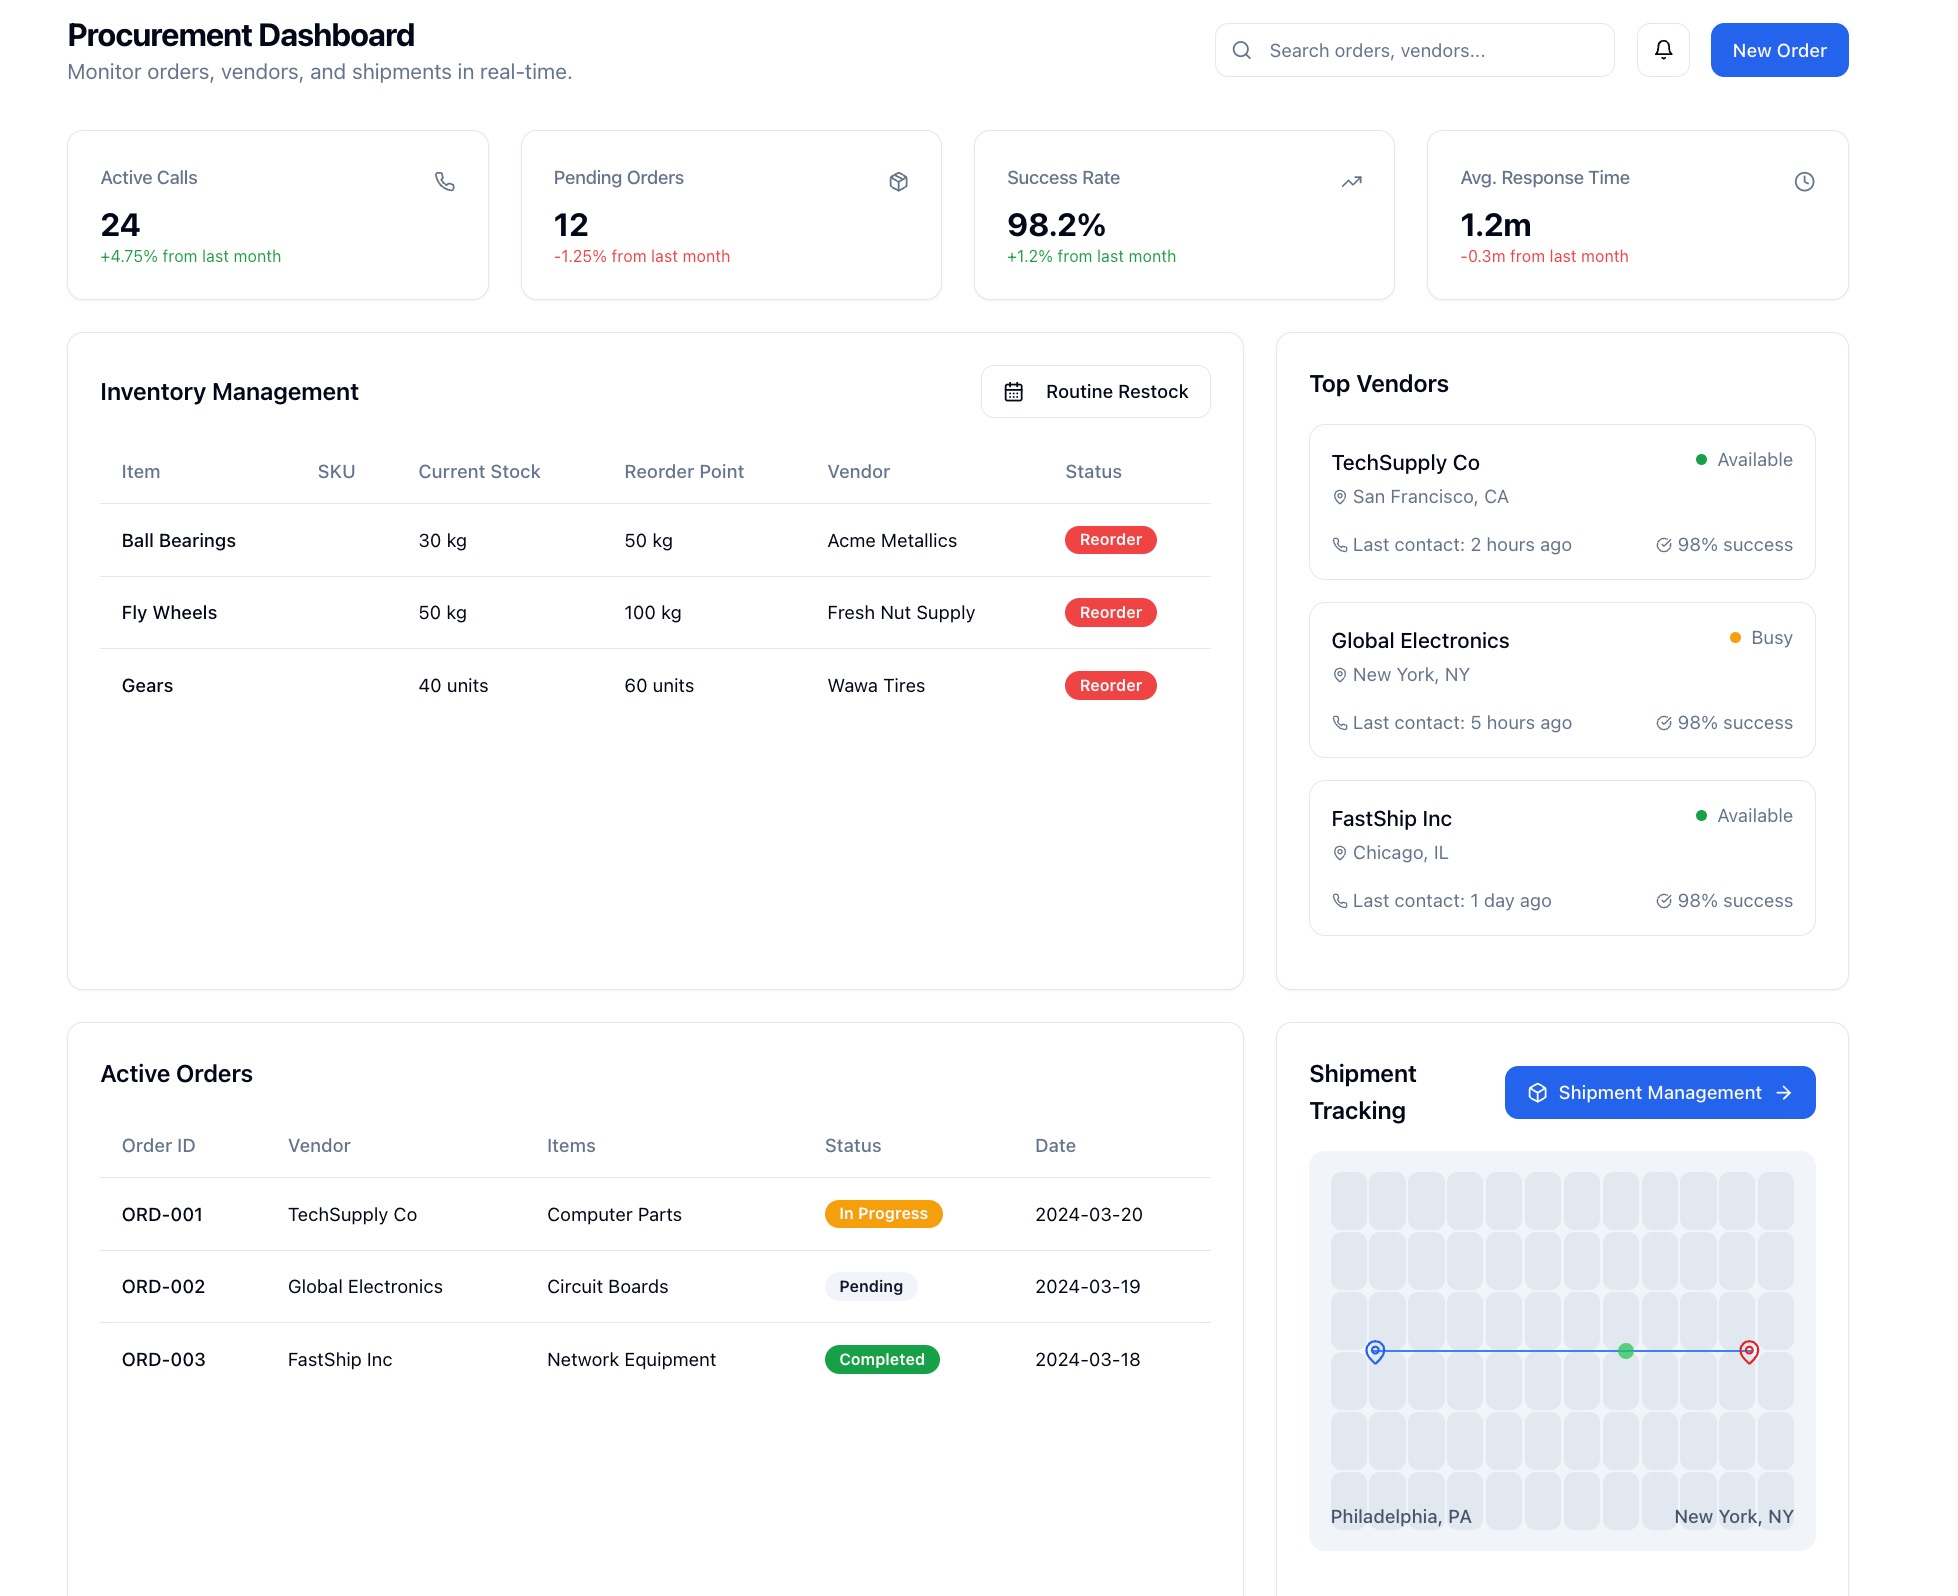Select the Global Electronics vendor card
The height and width of the screenshot is (1596, 1958).
[1561, 680]
